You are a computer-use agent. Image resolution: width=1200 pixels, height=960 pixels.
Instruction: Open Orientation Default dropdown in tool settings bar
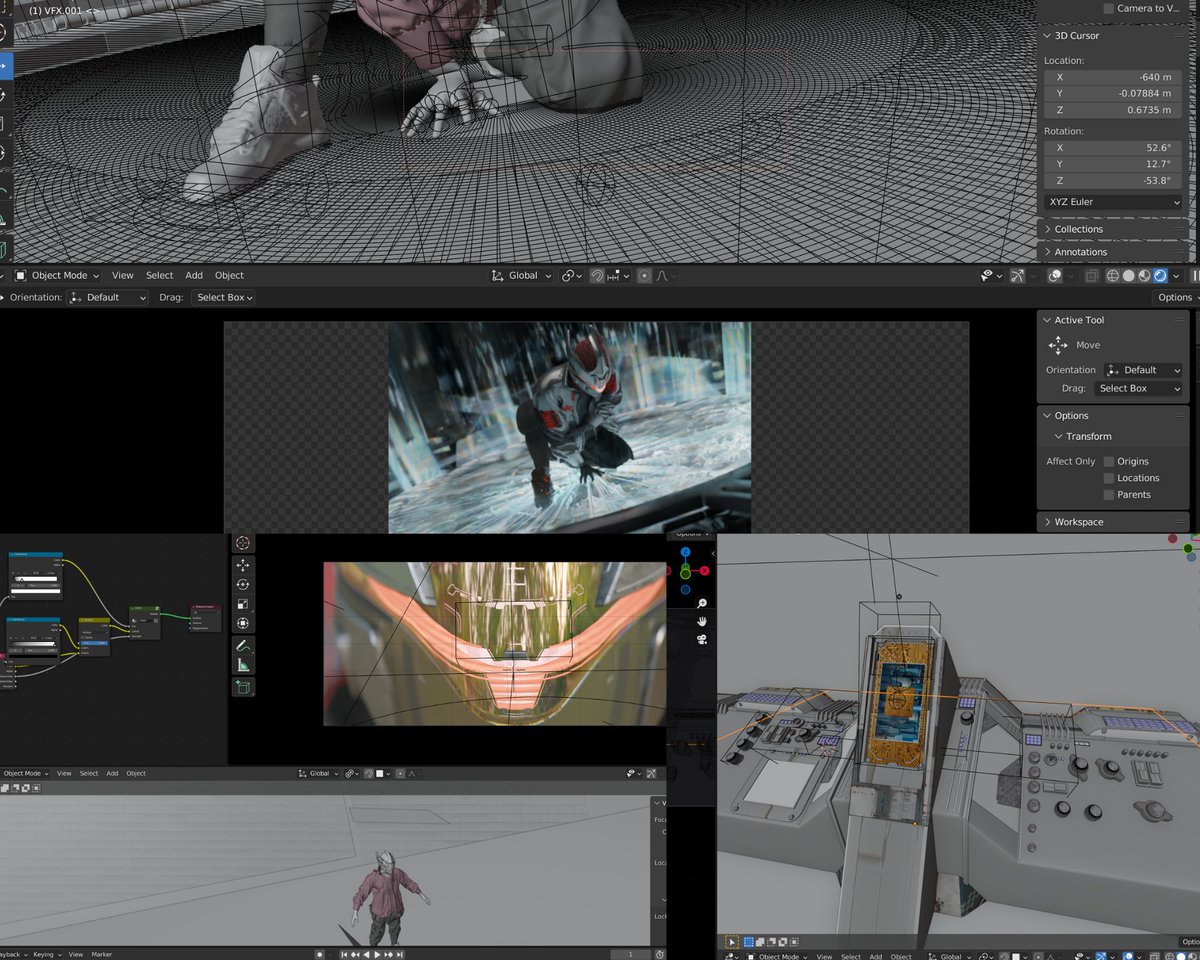point(107,297)
